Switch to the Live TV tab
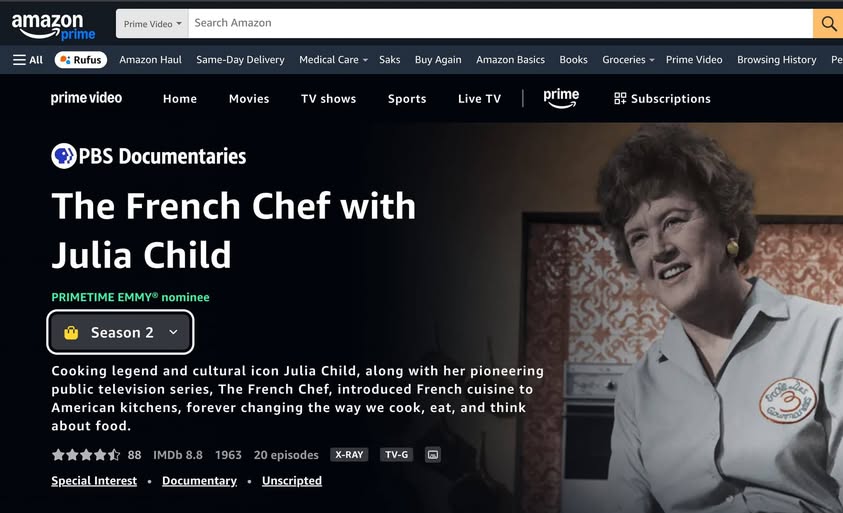The image size is (843, 513). 479,99
